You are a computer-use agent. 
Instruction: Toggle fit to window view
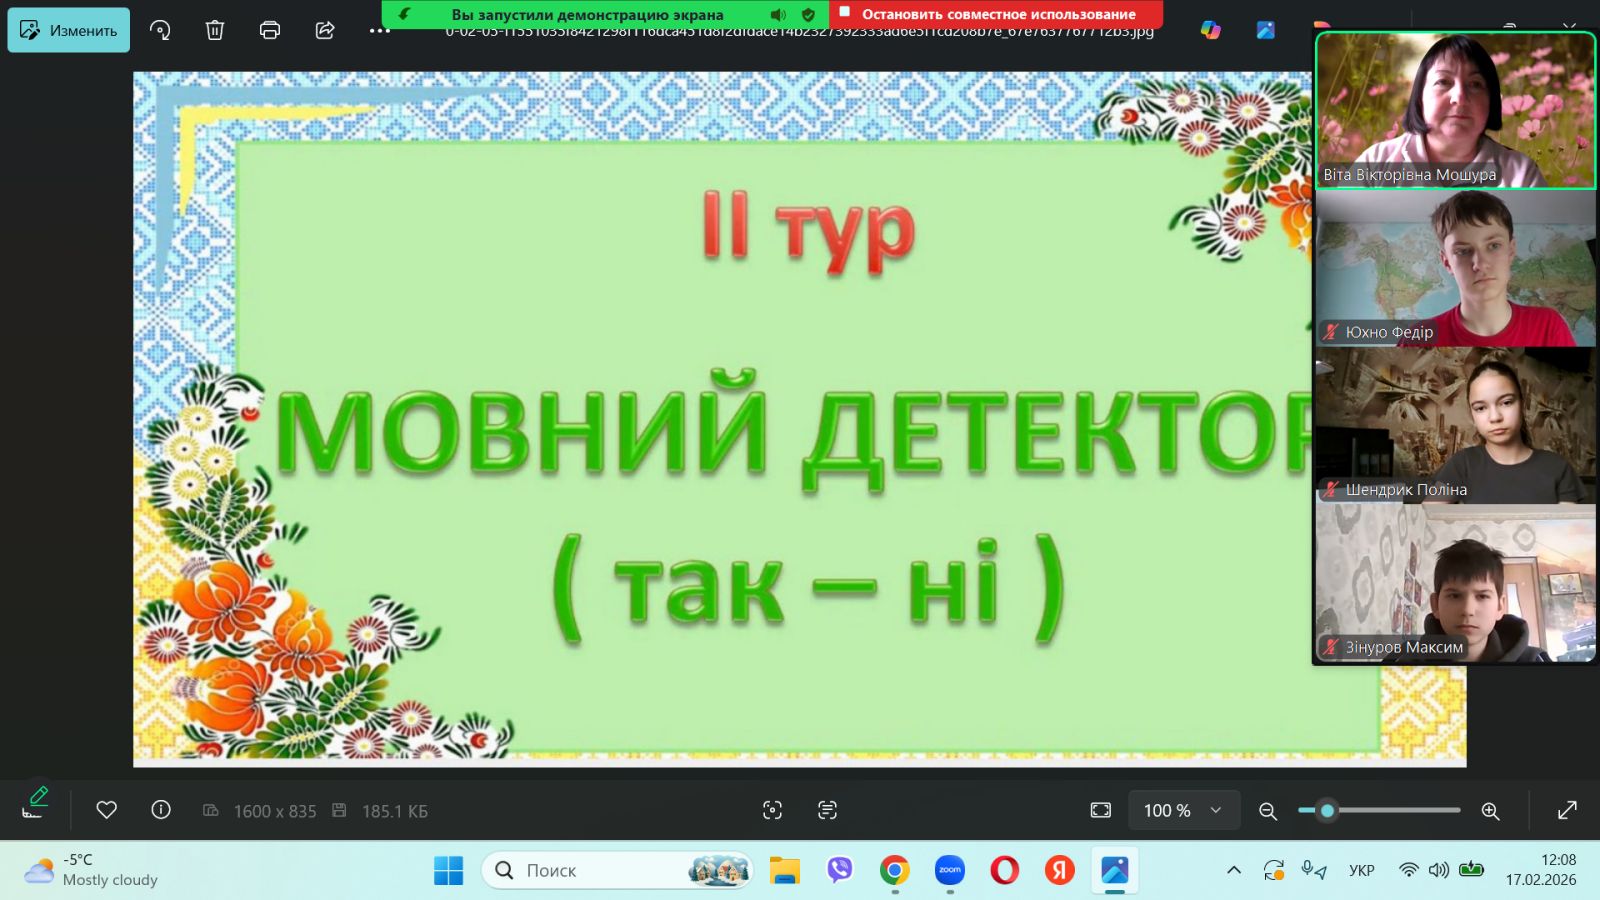(x=1101, y=810)
